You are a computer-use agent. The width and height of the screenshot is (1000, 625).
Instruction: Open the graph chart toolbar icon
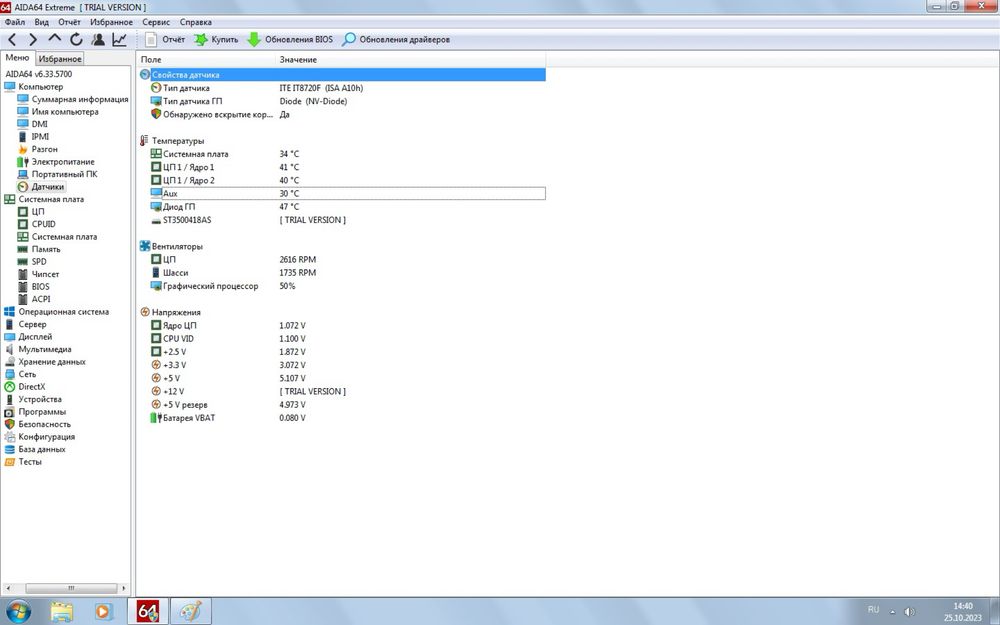click(119, 40)
